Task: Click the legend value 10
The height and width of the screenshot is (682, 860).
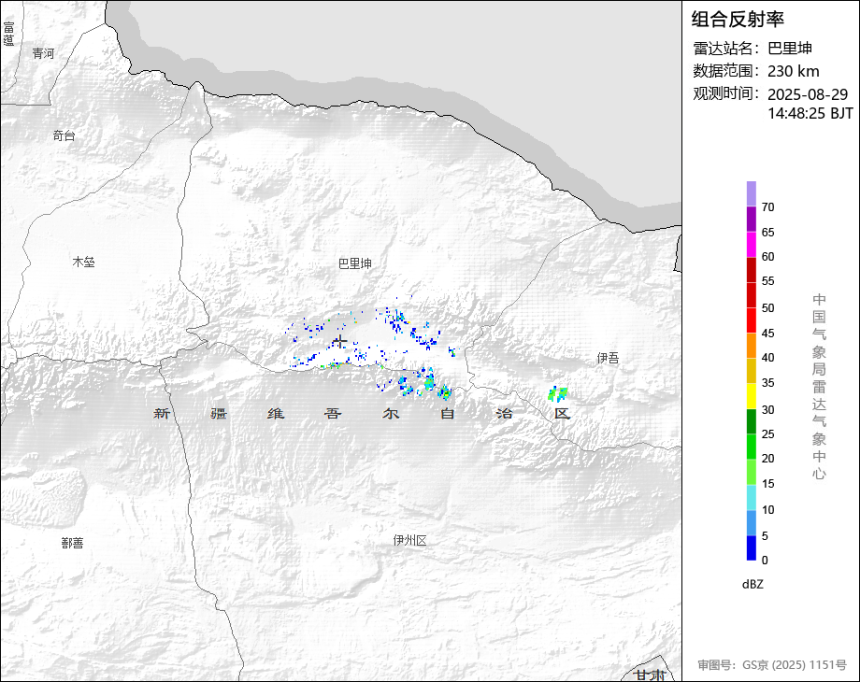Action: [x=768, y=510]
